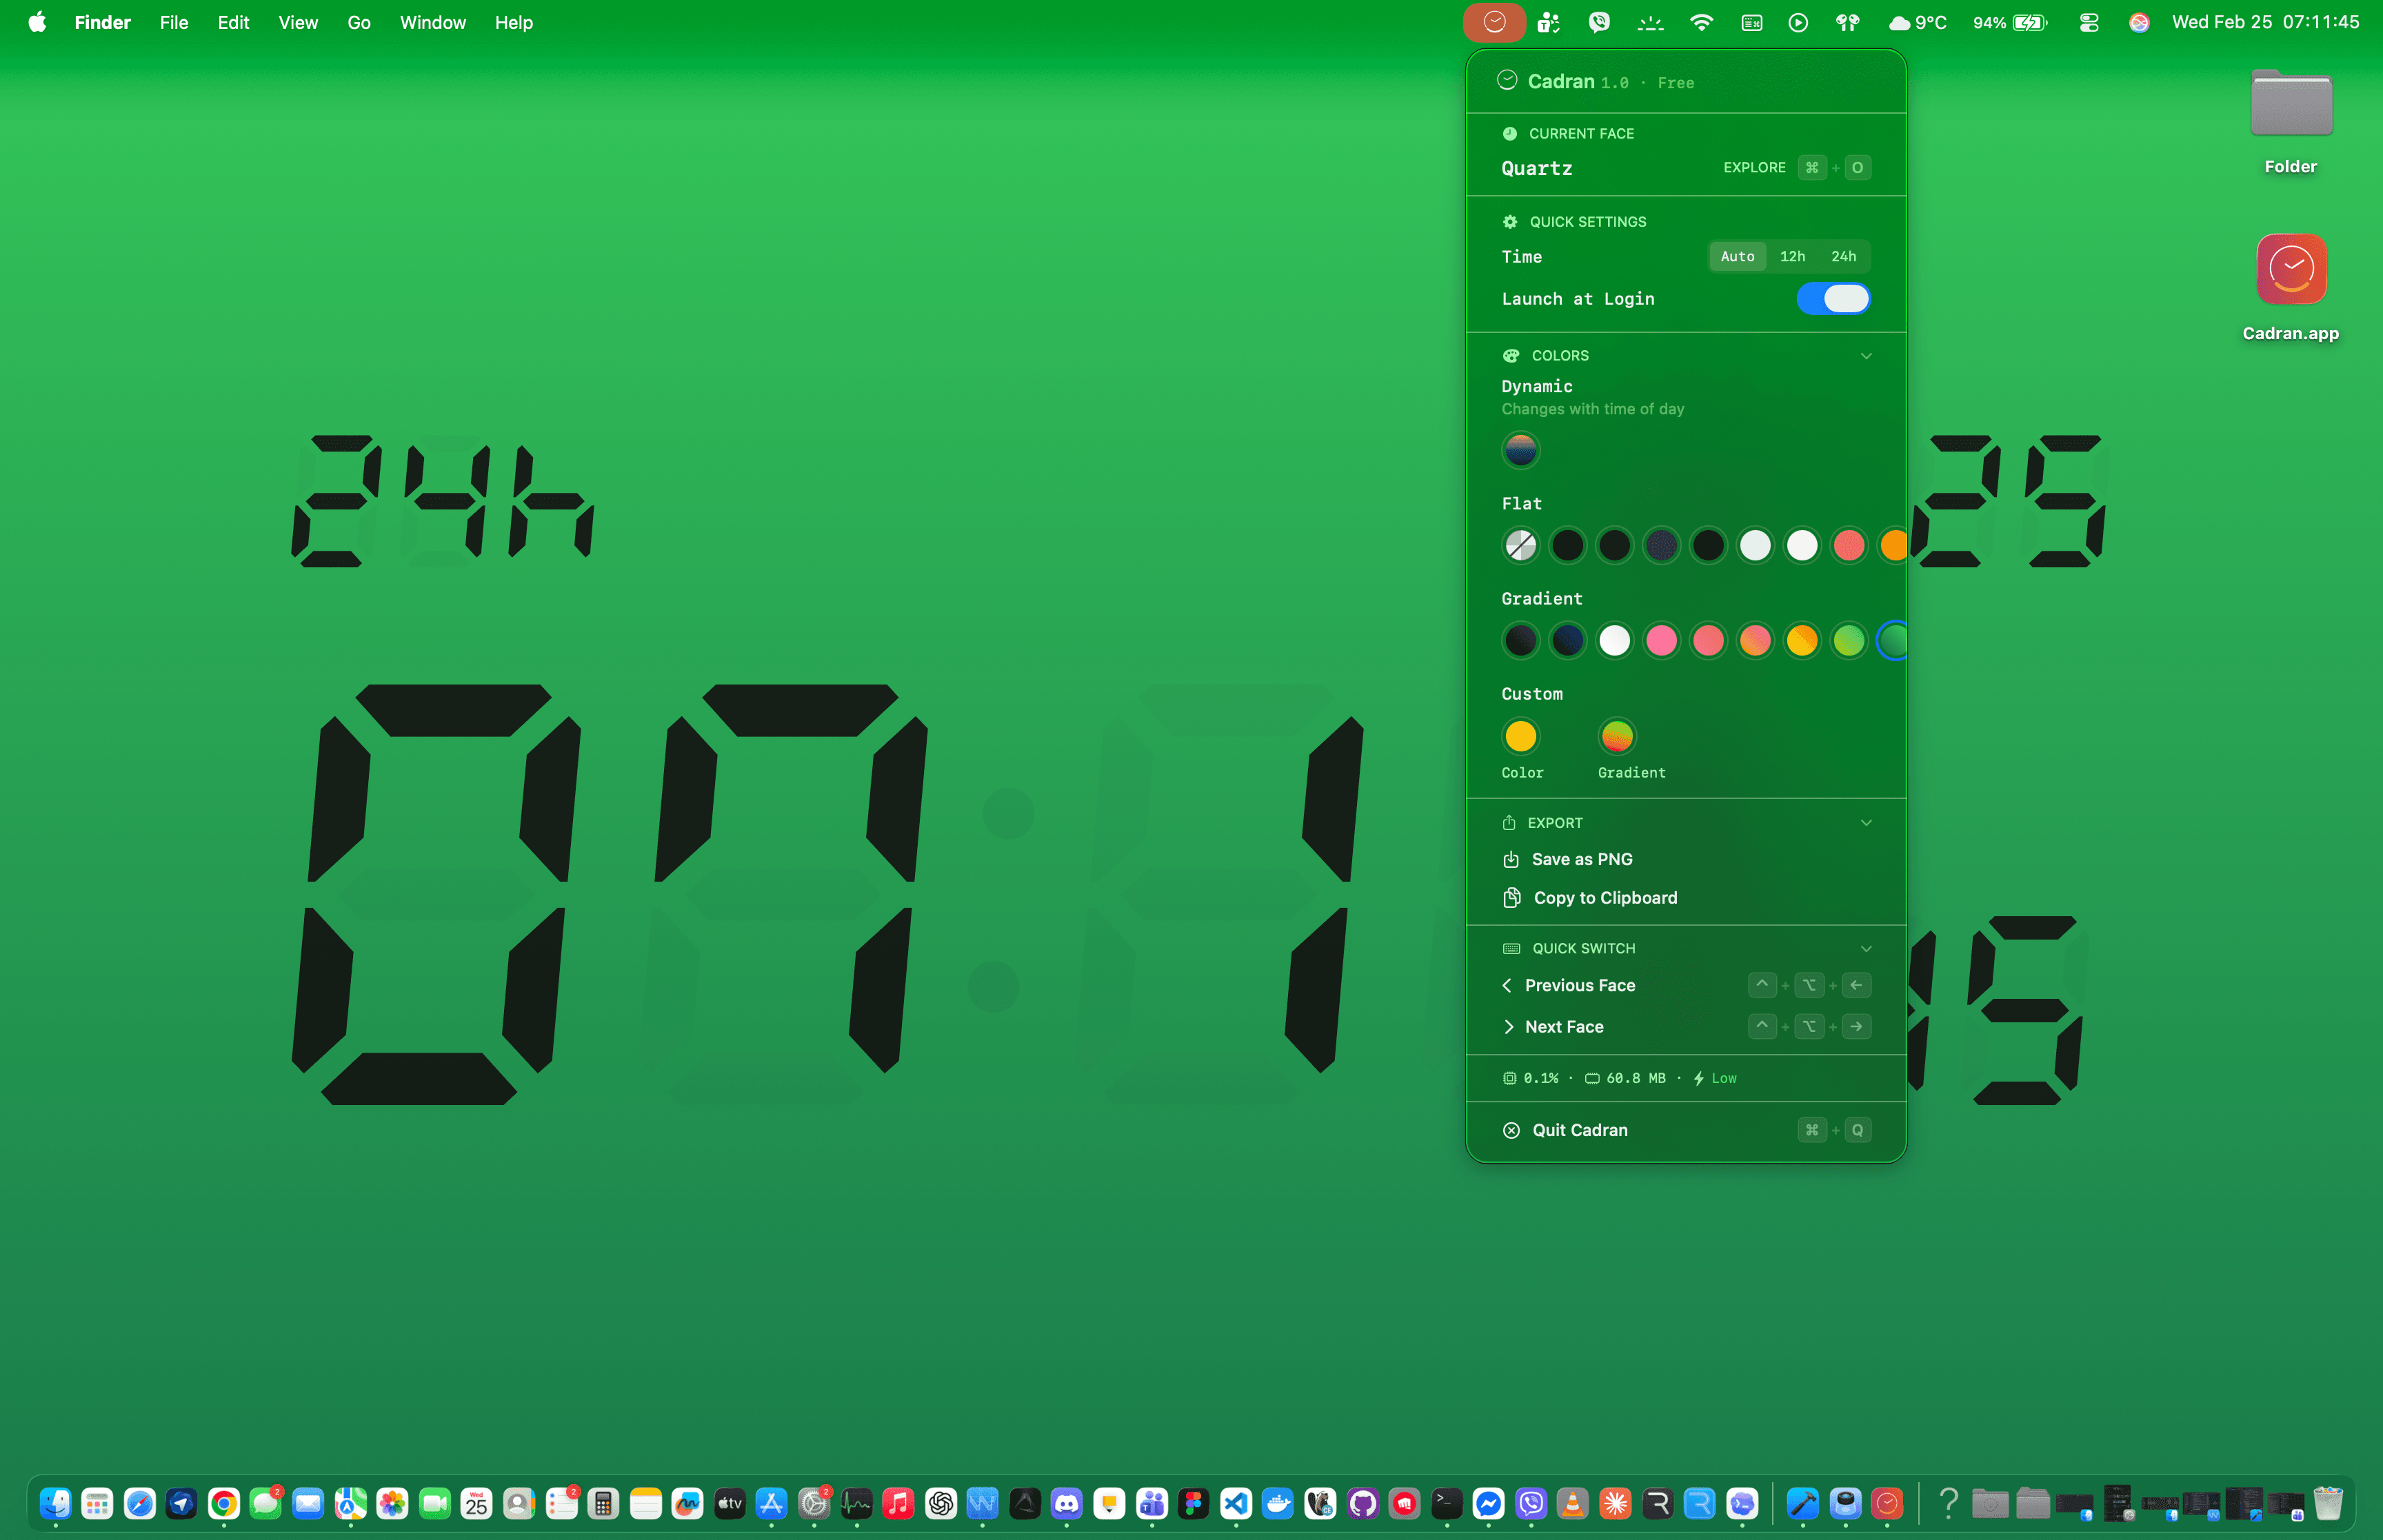Collapse the Colors section
Image resolution: width=2383 pixels, height=1540 pixels.
pyautogui.click(x=1866, y=355)
